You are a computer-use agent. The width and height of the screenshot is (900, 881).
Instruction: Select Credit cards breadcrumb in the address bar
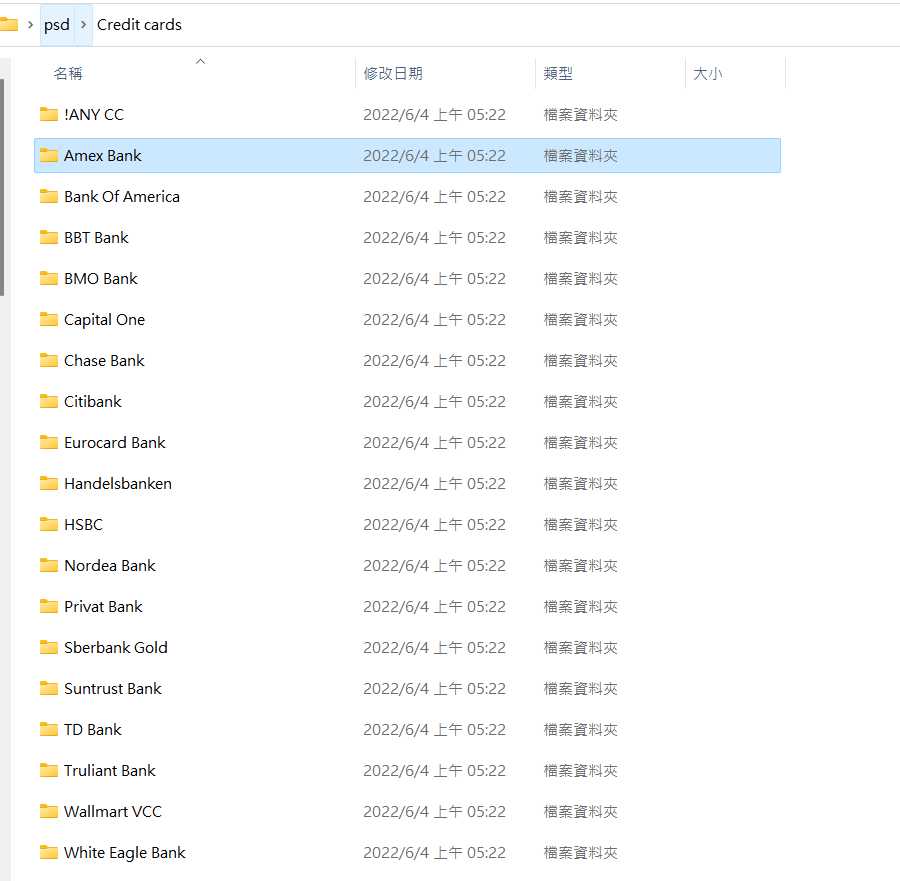point(139,25)
